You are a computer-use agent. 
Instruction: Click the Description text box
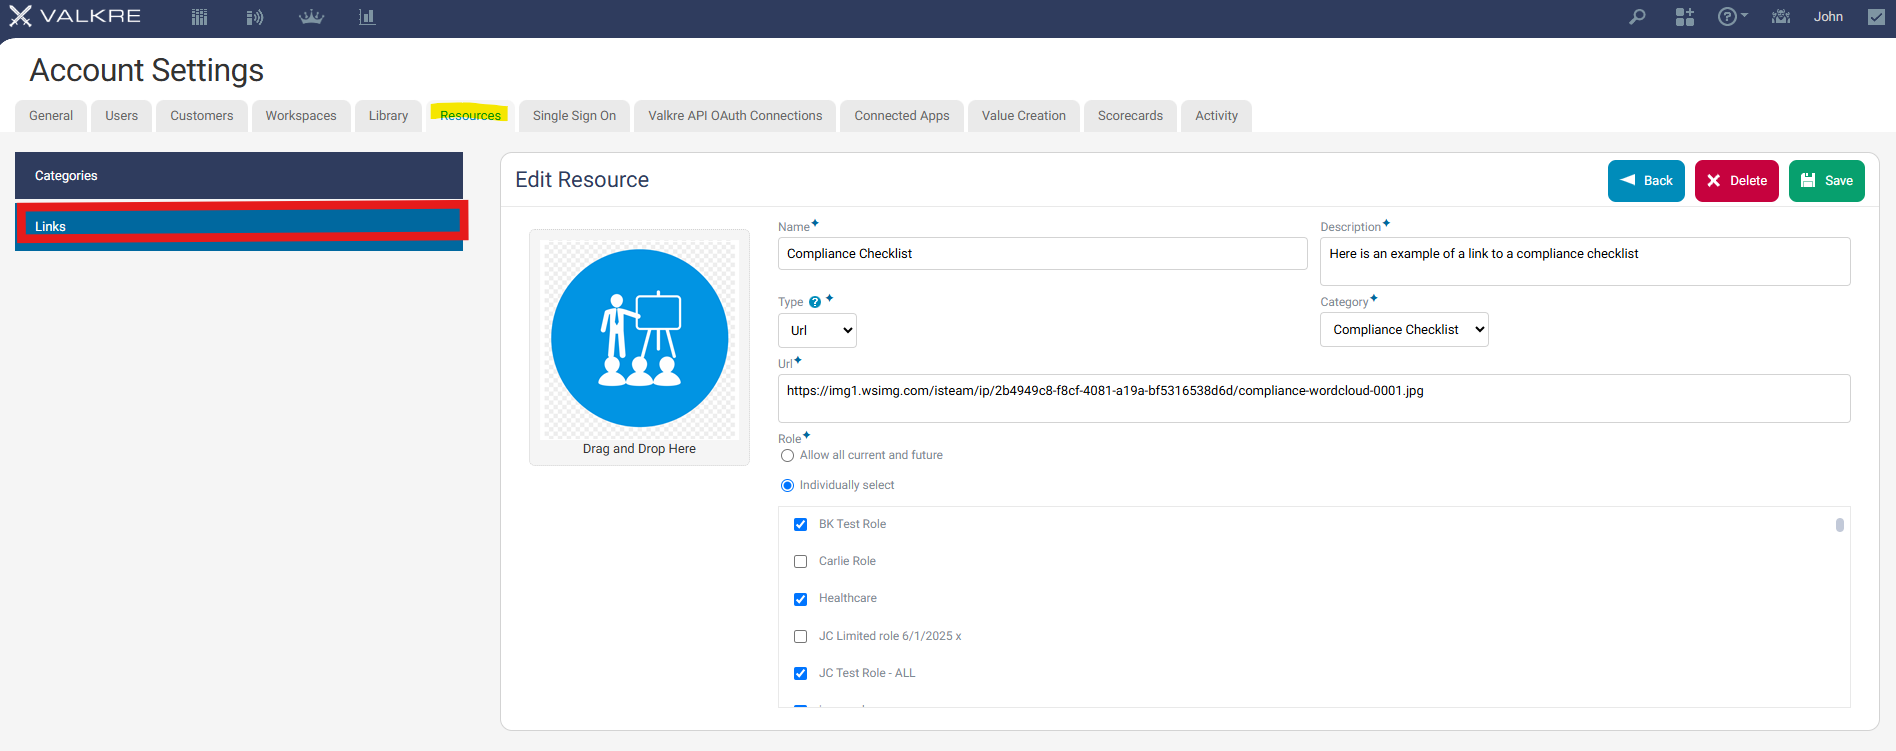[x=1585, y=261]
